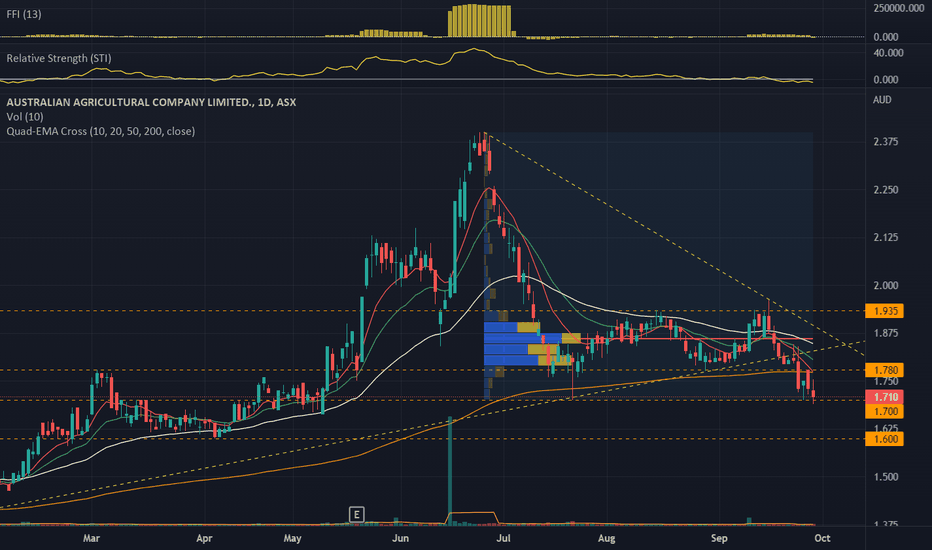Click the Jun label on the time axis
932x550 pixels.
pos(401,538)
